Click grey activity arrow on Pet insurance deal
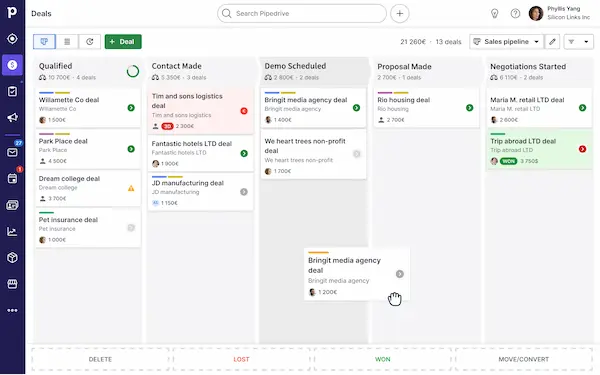This screenshot has height=375, width=600. tap(131, 228)
